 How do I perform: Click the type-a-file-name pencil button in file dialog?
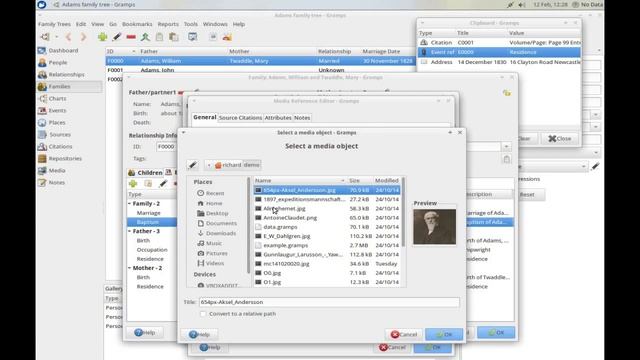tap(193, 165)
